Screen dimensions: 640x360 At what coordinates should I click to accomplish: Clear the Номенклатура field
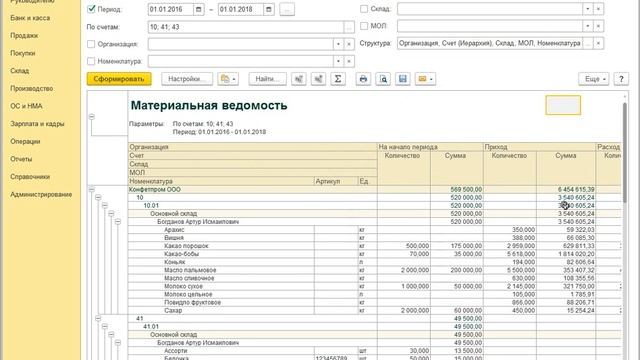(349, 61)
